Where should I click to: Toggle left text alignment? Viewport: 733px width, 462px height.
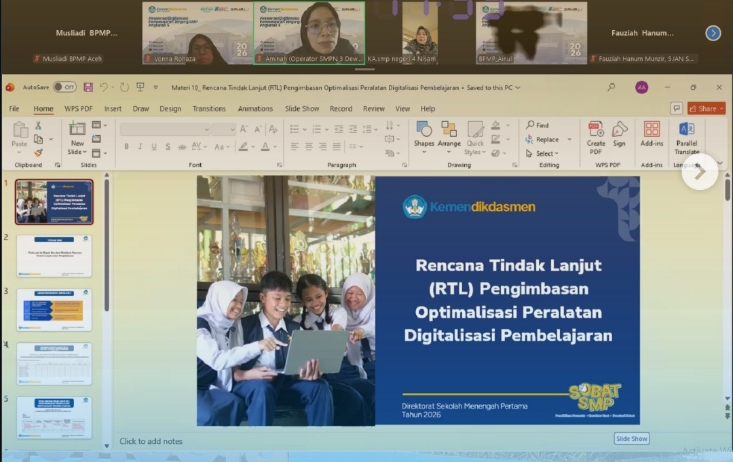[x=295, y=146]
